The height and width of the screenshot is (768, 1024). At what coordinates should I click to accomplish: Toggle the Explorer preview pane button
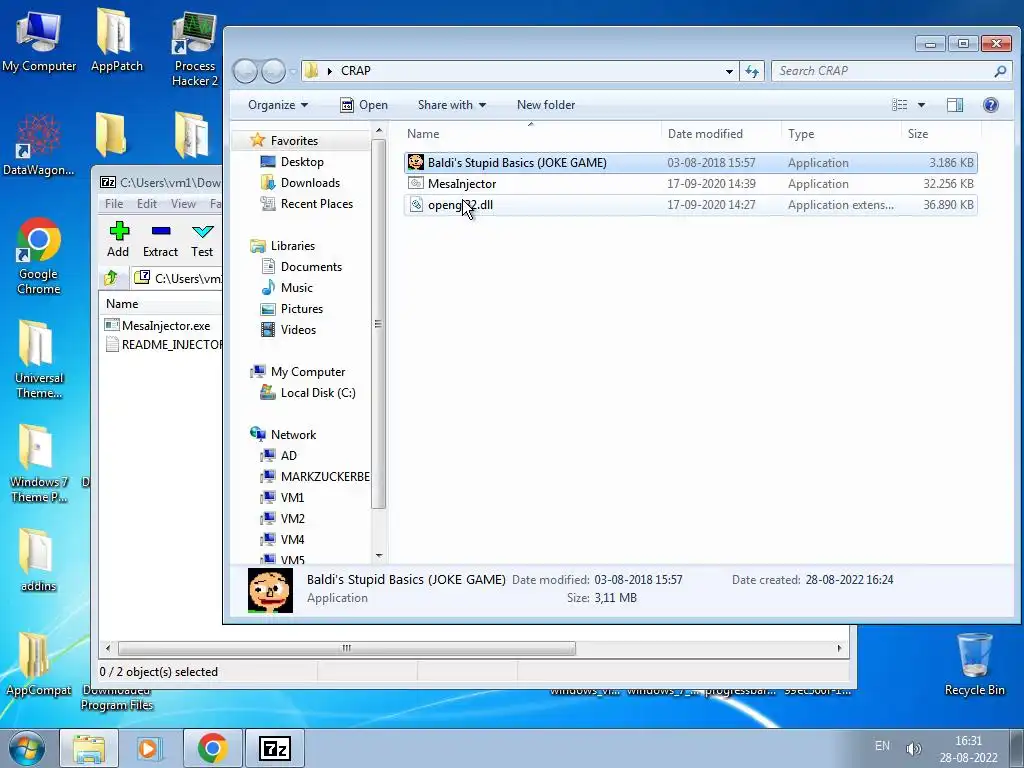point(955,105)
